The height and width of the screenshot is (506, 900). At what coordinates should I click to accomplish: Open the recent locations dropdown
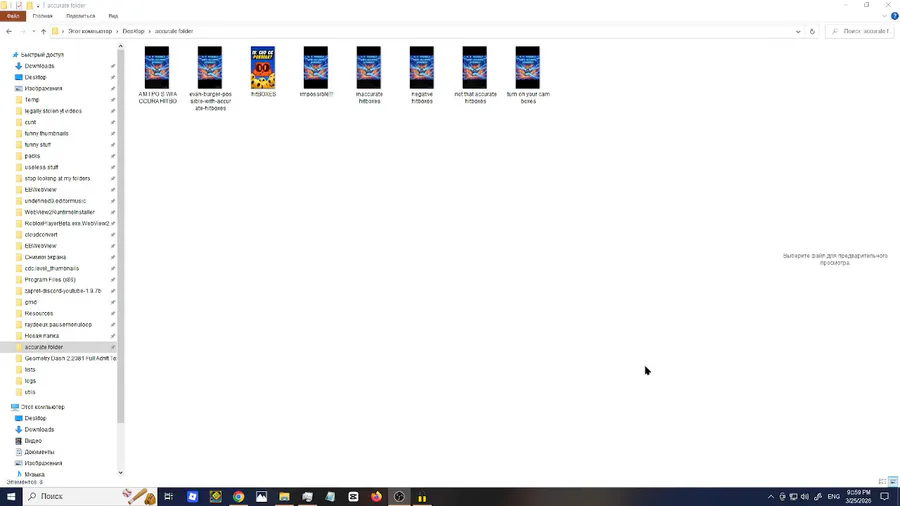(33, 32)
